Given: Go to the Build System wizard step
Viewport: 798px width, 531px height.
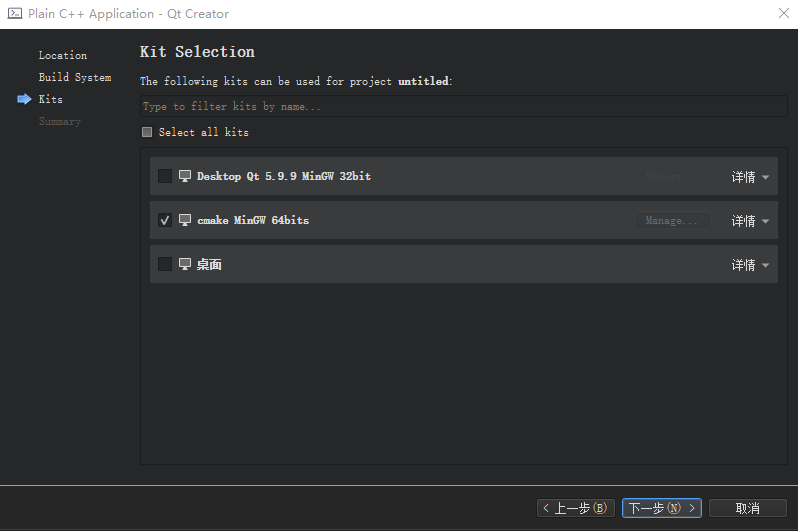Looking at the screenshot, I should (x=75, y=77).
